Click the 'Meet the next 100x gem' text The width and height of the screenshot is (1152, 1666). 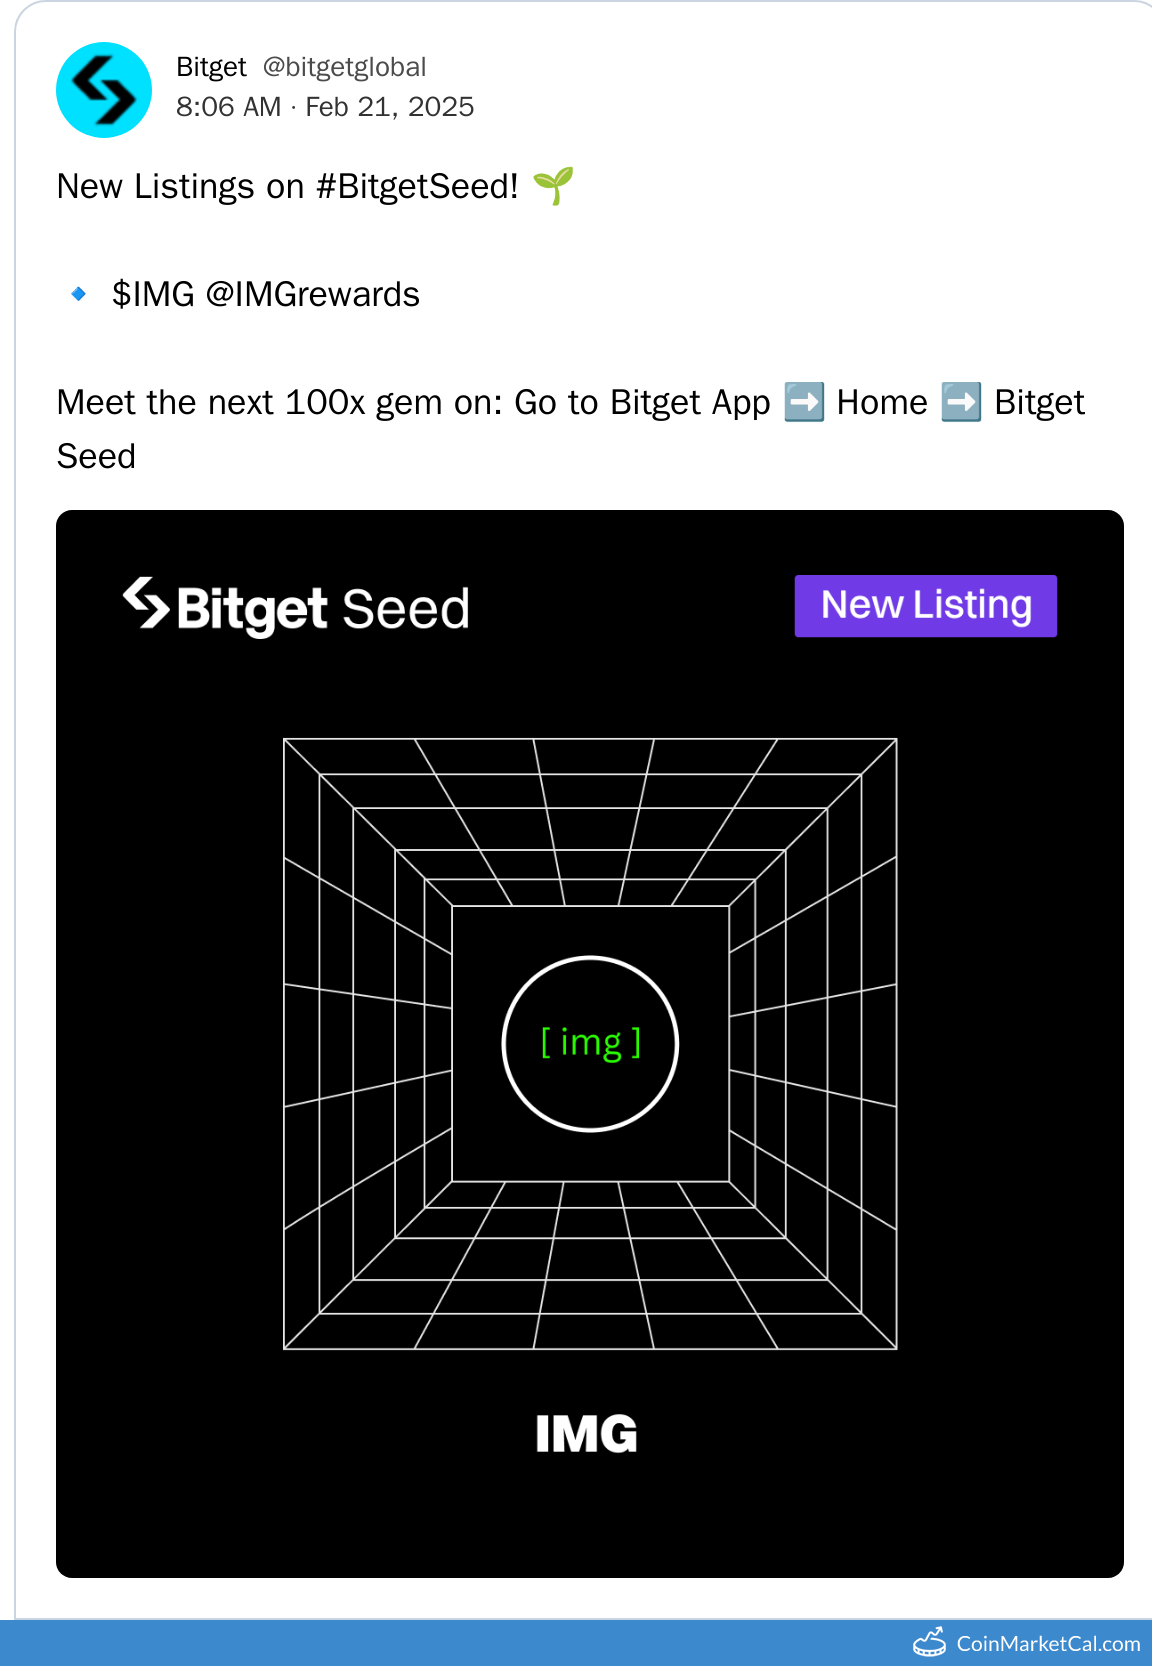pos(249,403)
